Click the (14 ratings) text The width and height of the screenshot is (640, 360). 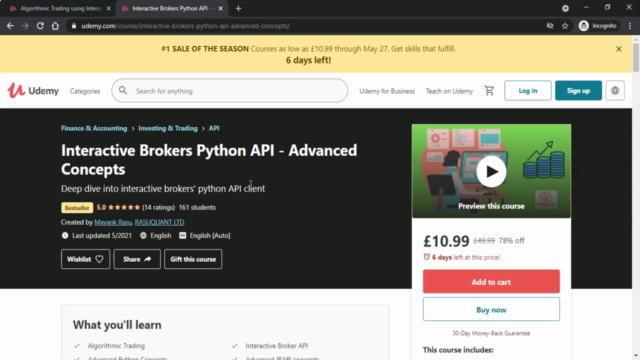158,207
